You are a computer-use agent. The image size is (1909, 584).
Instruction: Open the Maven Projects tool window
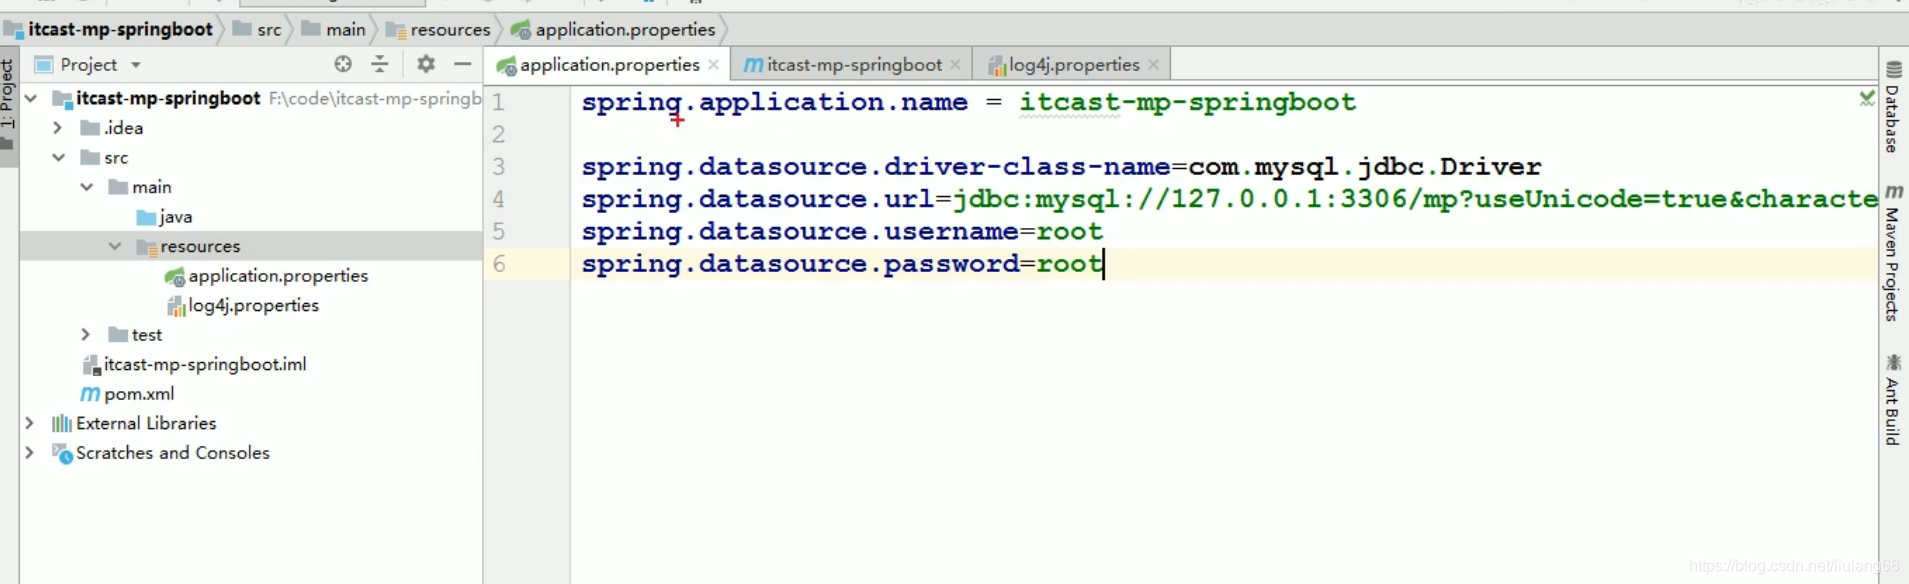click(x=1893, y=253)
